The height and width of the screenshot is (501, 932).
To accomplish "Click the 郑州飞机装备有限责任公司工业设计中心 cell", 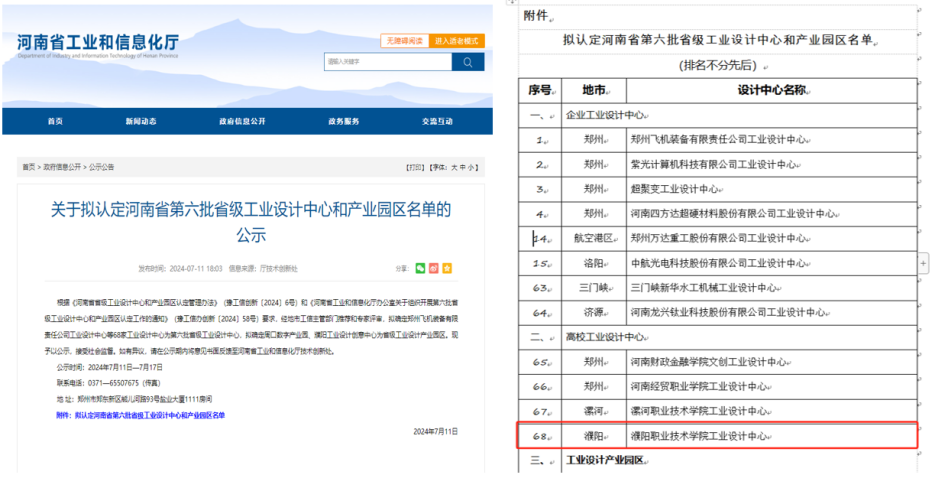I will tap(772, 140).
